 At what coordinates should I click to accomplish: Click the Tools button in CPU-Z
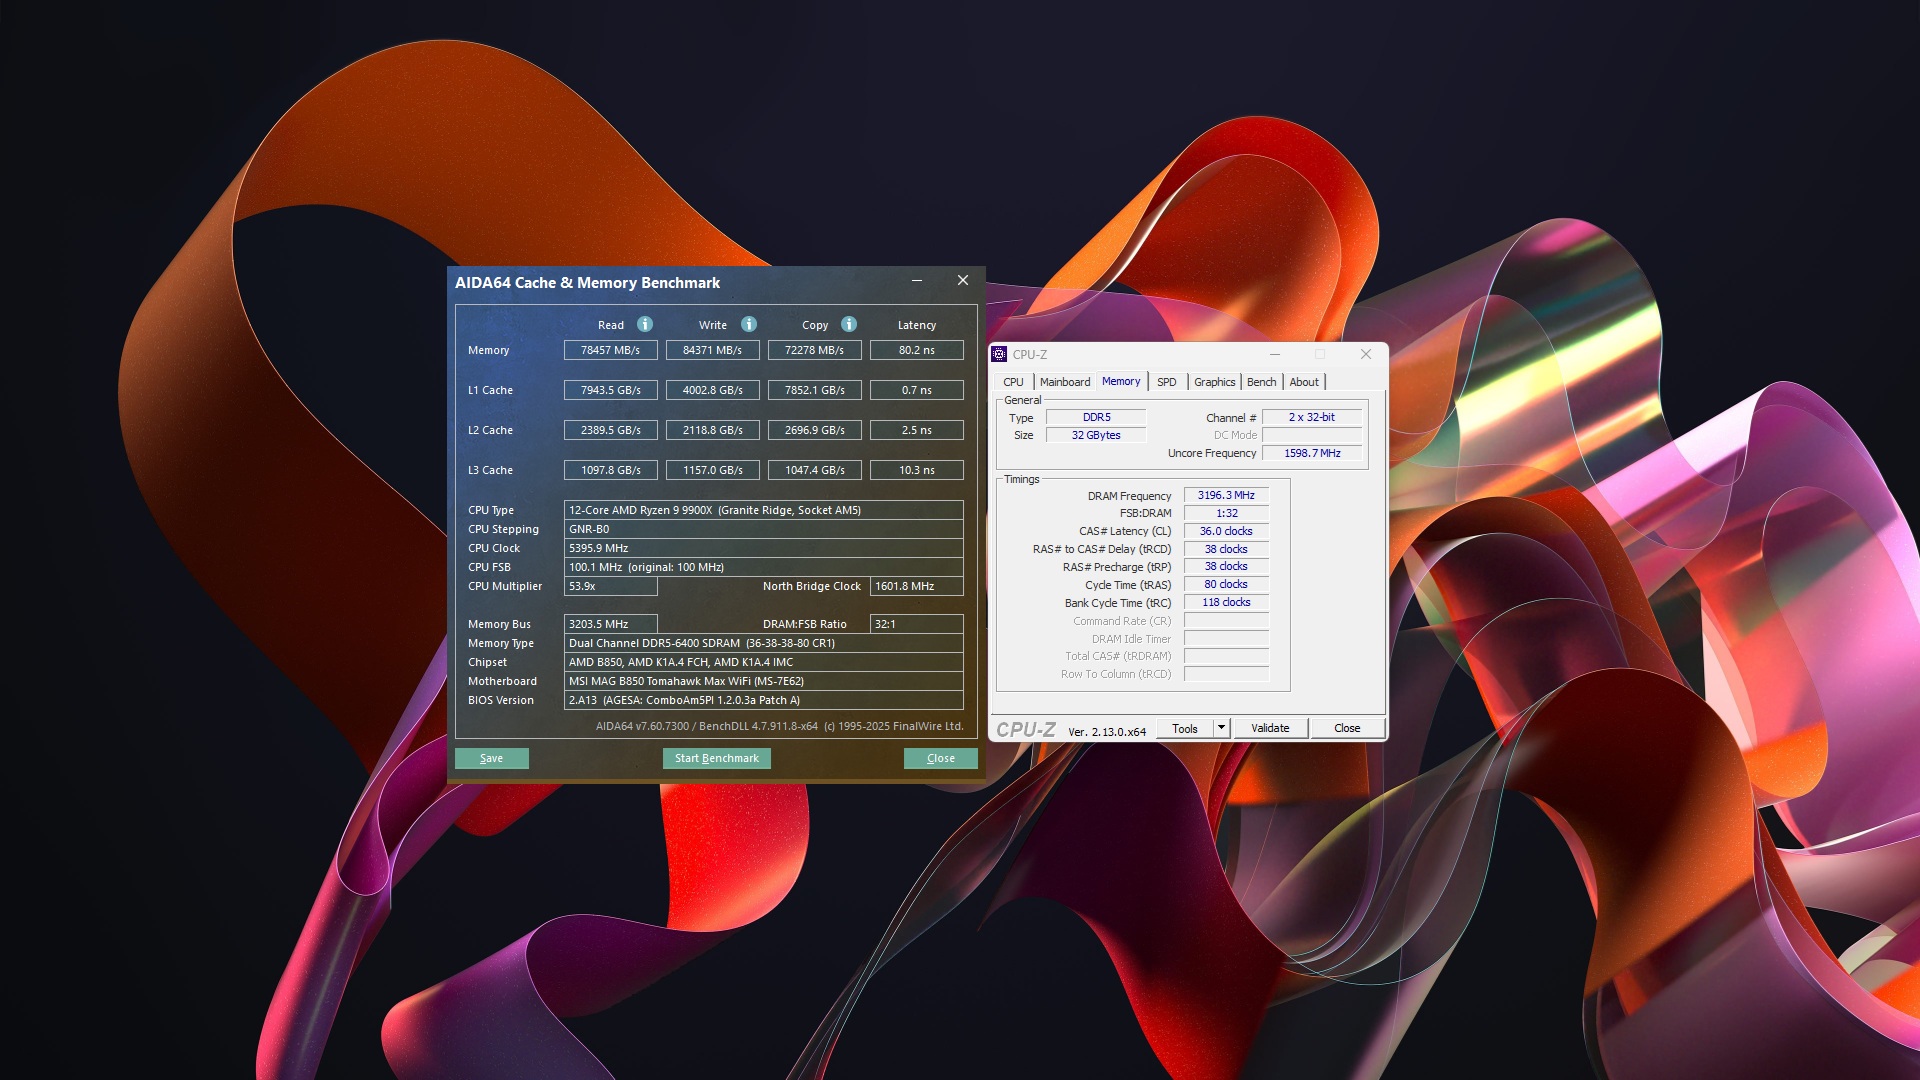(x=1185, y=728)
